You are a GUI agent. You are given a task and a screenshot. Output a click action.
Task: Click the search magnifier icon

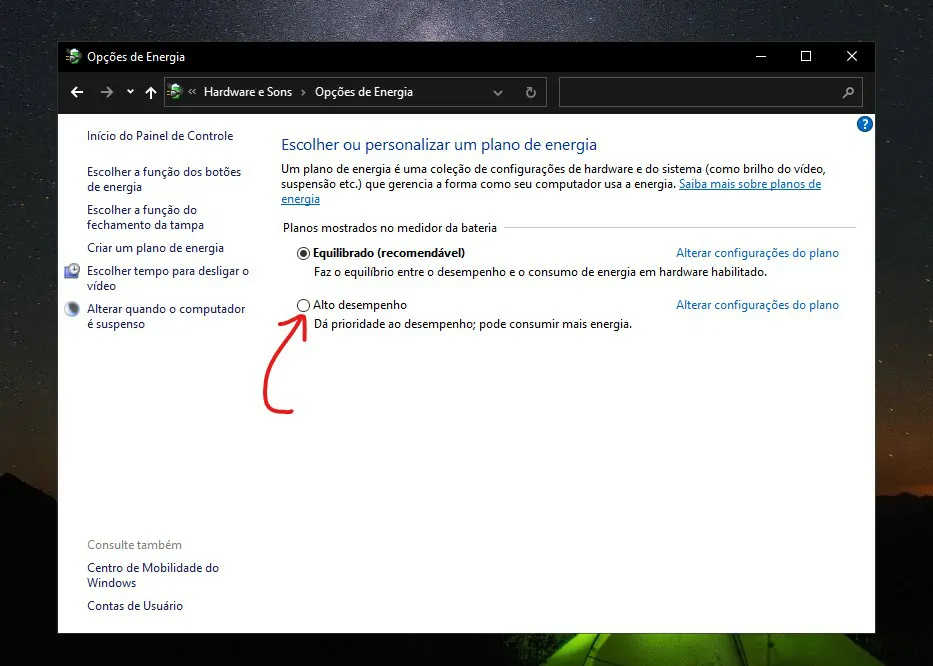point(849,92)
